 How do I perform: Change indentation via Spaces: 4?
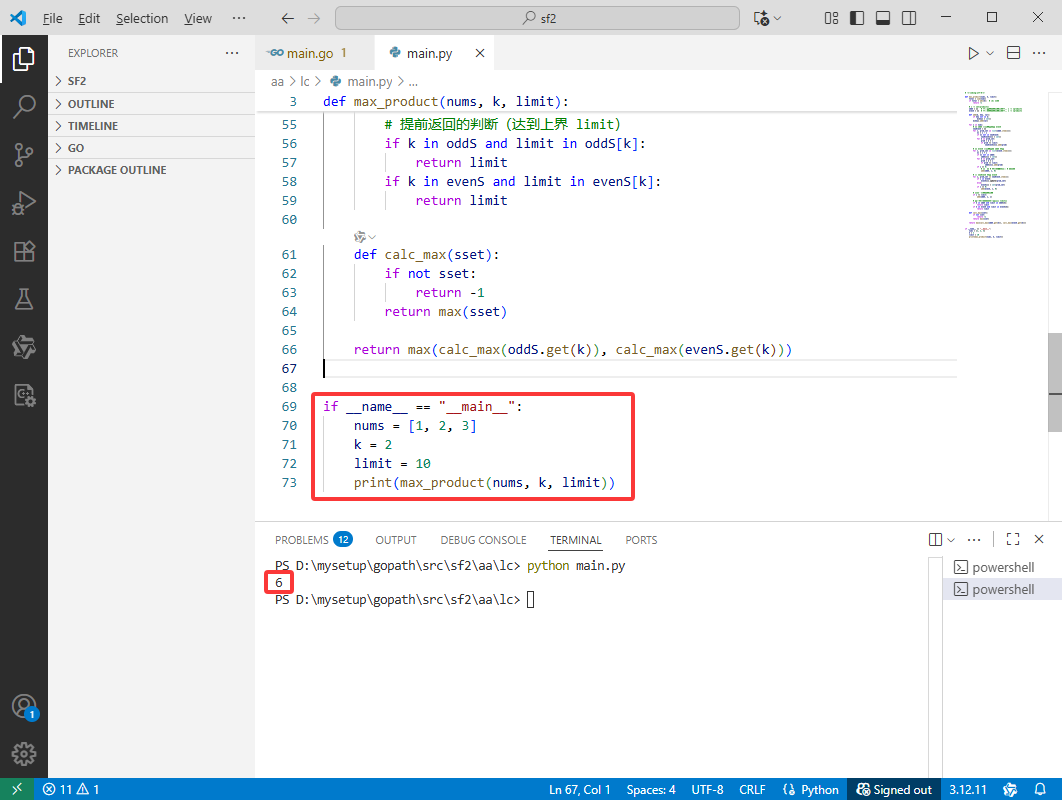pos(651,789)
